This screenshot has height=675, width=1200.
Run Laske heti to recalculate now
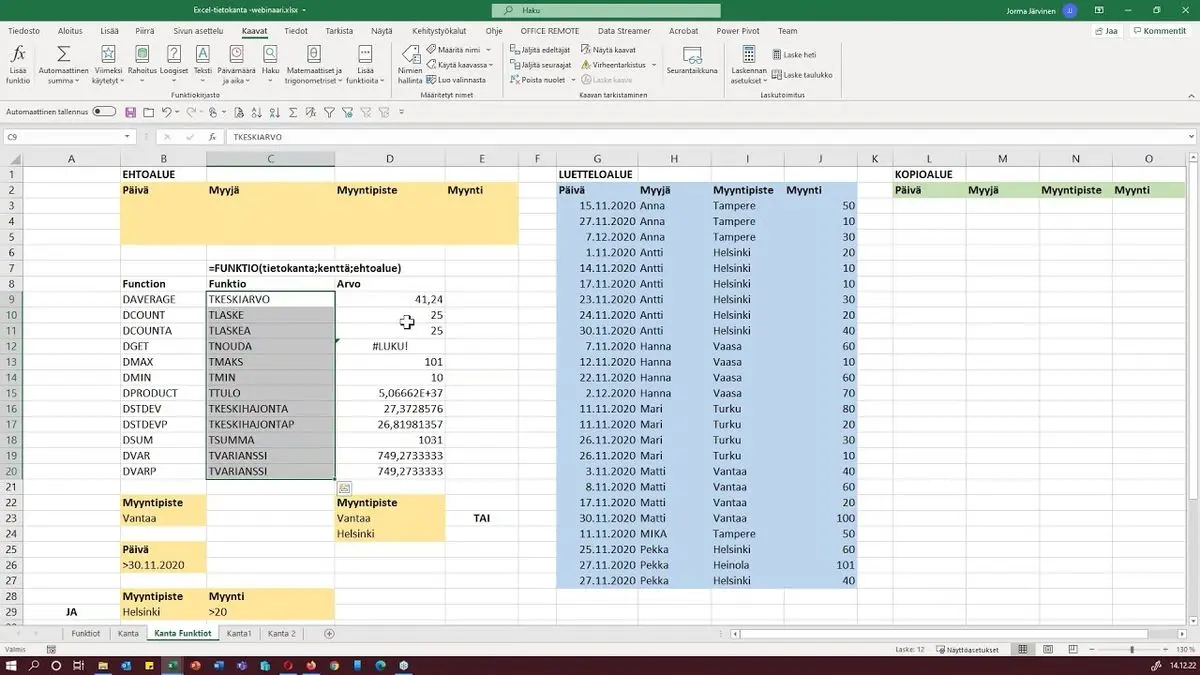tap(793, 55)
